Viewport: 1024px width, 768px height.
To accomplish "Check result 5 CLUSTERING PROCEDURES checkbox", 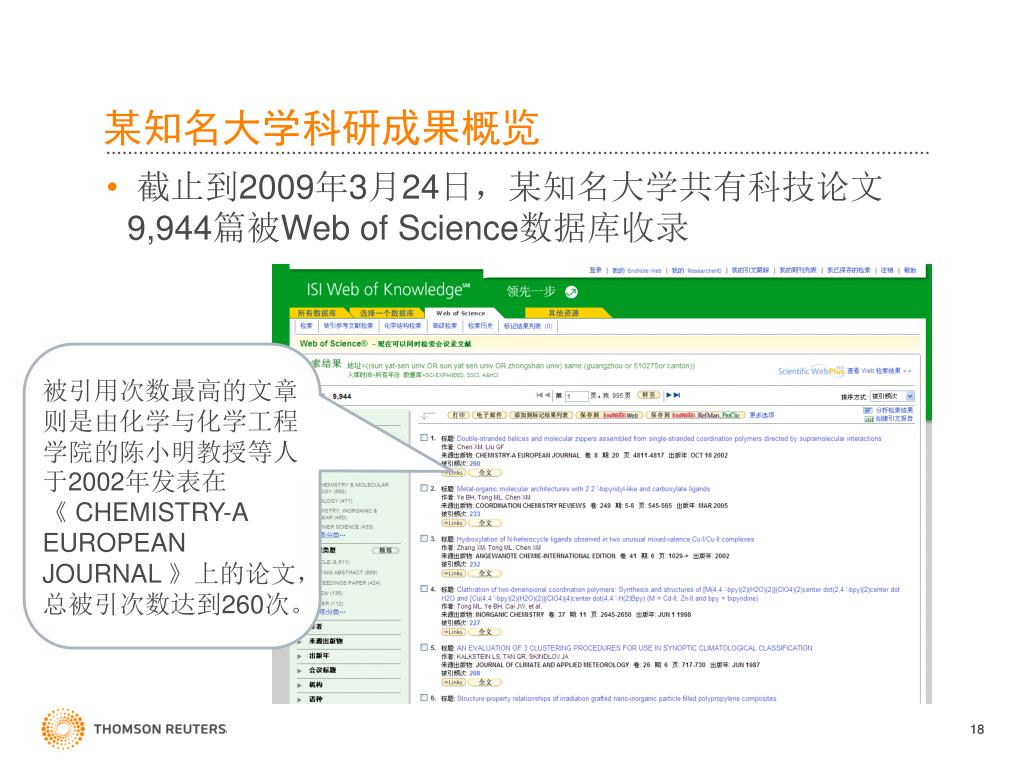I will point(424,647).
